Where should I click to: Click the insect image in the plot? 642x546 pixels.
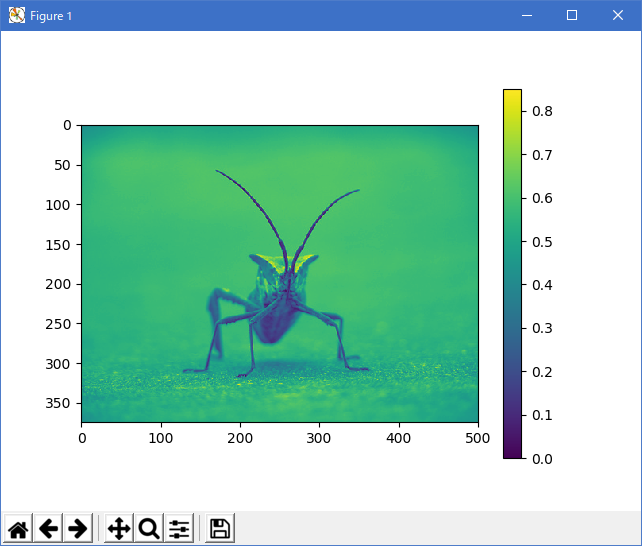tap(280, 274)
